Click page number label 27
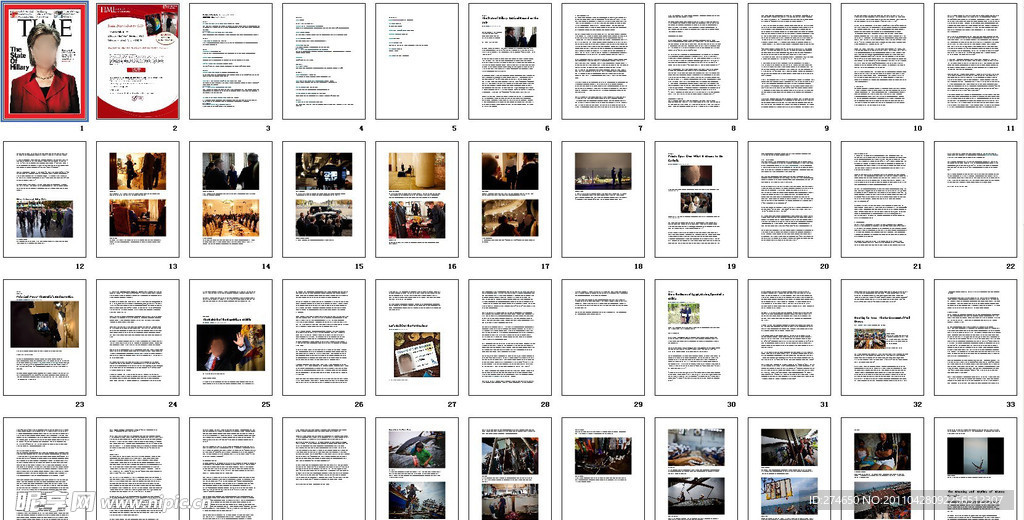This screenshot has height=520, width=1024. click(x=452, y=404)
